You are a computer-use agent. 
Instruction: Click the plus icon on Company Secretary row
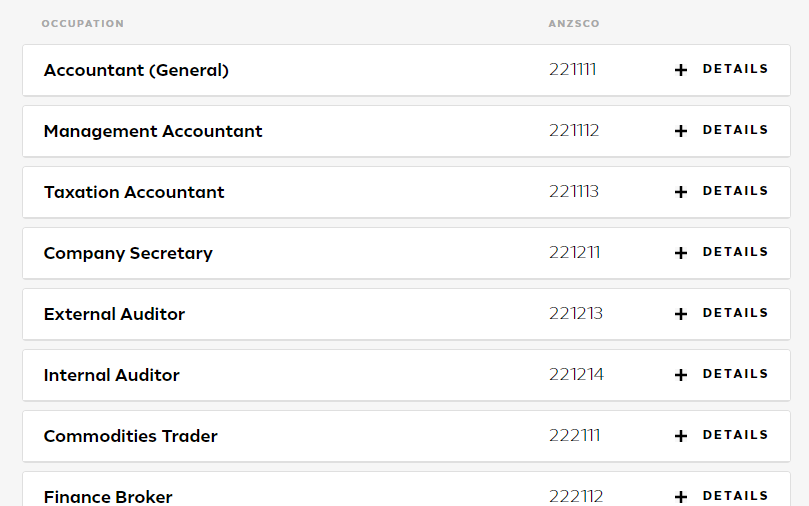click(681, 253)
